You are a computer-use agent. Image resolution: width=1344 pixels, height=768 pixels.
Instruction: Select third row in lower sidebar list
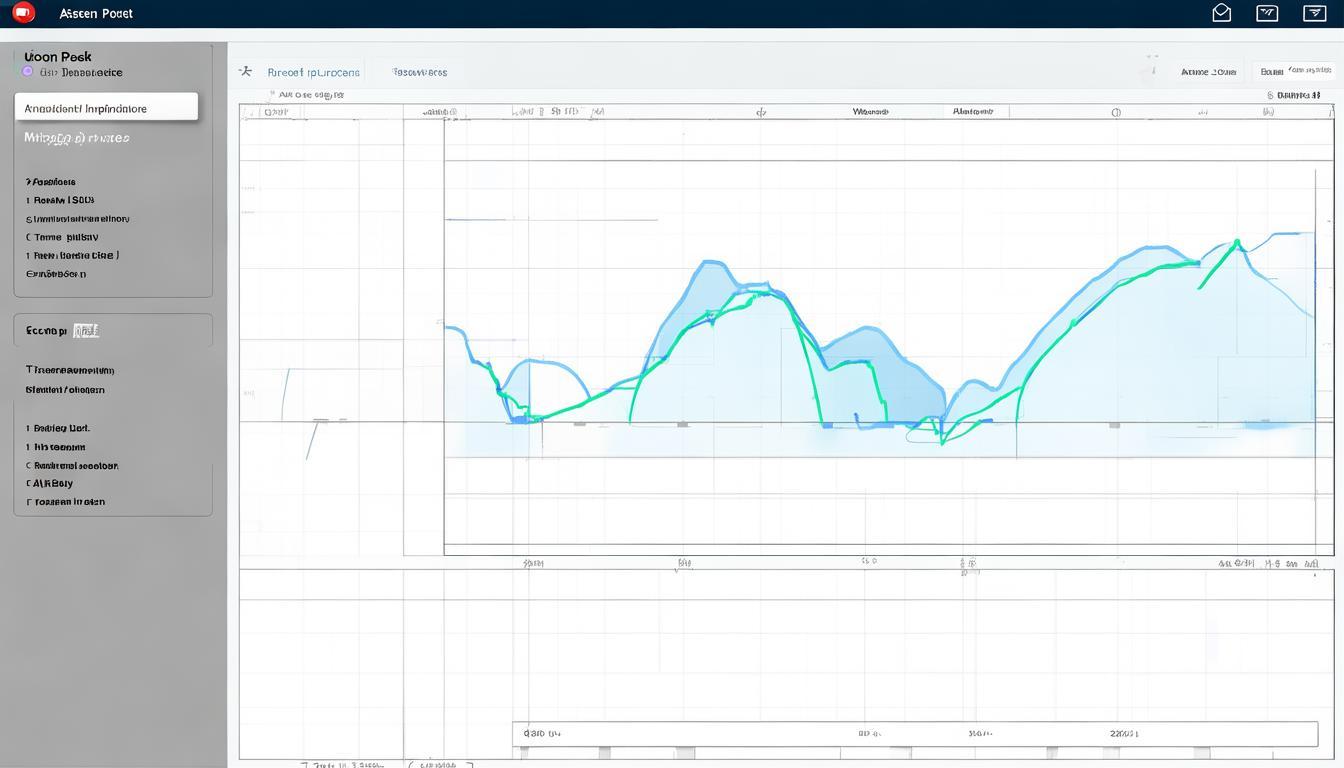[72, 465]
